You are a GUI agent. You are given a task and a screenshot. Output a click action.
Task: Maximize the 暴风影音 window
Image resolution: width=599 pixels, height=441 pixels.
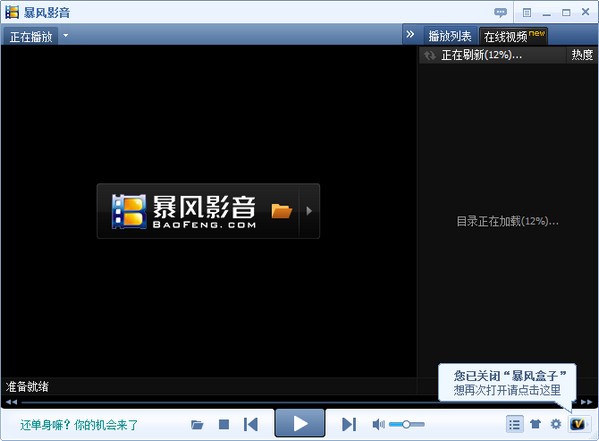pos(566,13)
